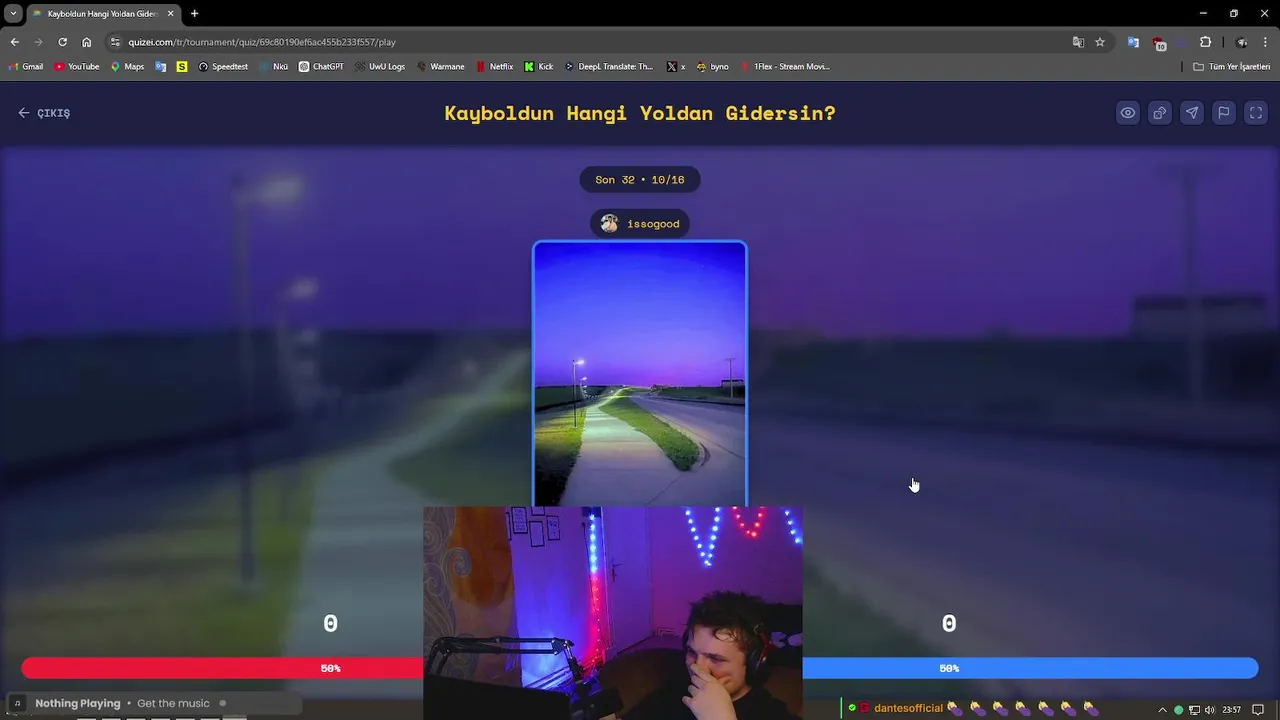
Task: Open the red extension with badge 10
Action: (x=1159, y=43)
